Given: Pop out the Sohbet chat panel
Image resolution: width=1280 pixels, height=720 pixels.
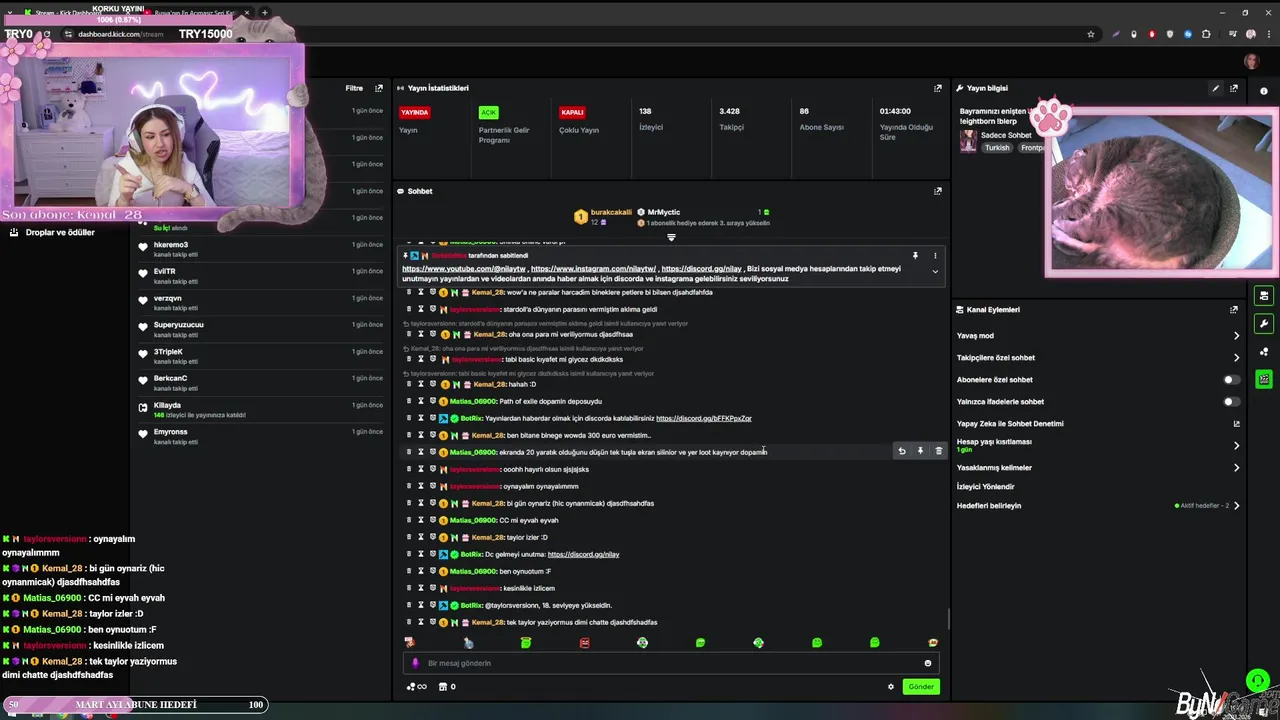Looking at the screenshot, I should coord(937,191).
